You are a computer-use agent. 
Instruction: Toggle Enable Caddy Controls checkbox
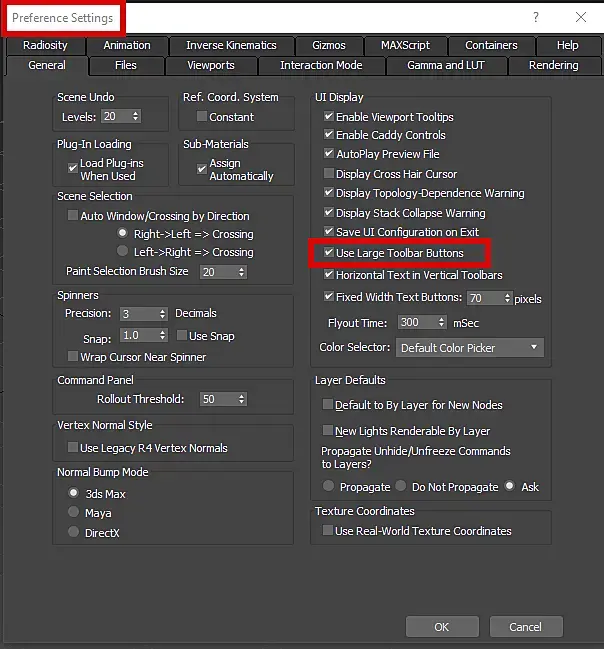pos(329,134)
